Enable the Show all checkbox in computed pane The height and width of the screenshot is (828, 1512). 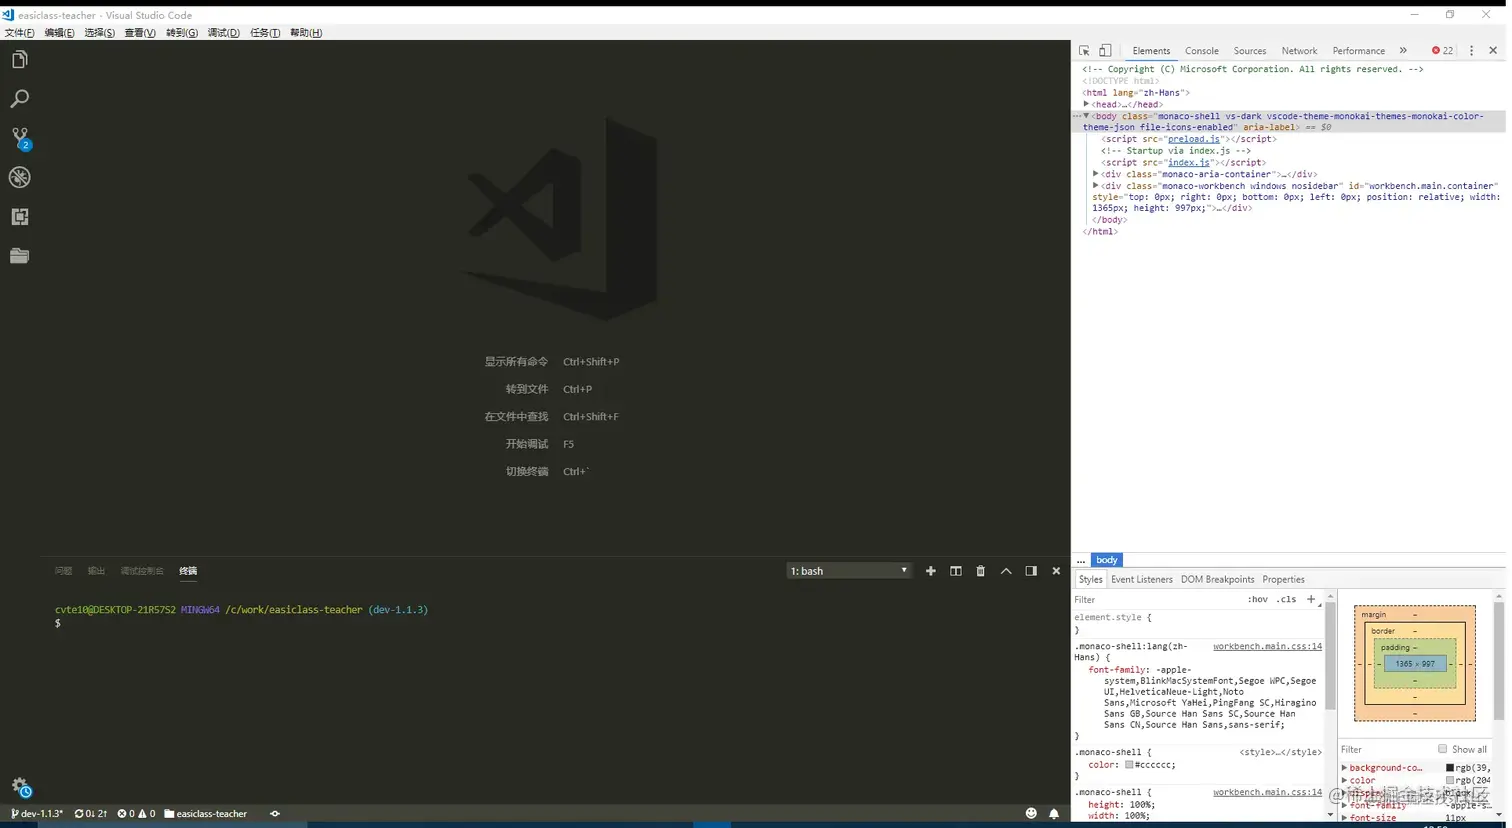click(1442, 749)
